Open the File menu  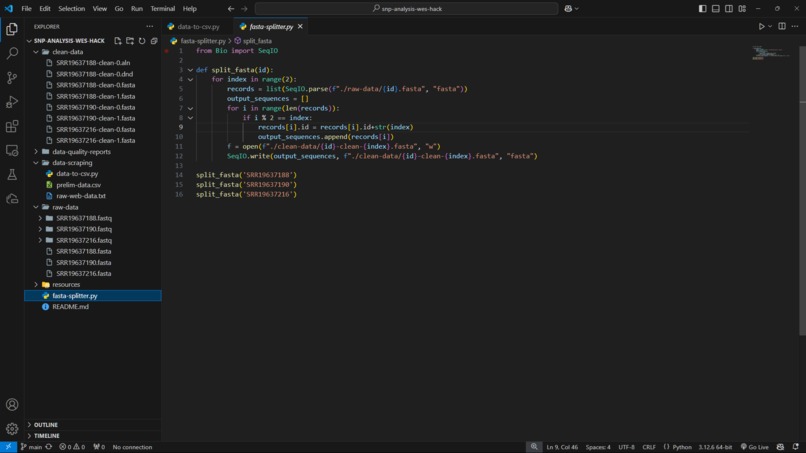[26, 9]
